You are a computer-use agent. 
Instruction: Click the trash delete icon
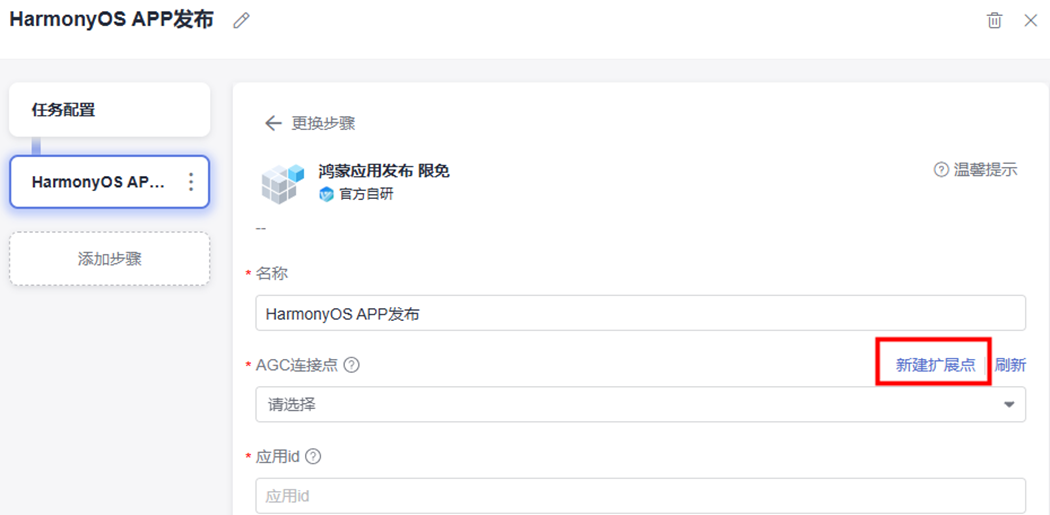pyautogui.click(x=994, y=21)
